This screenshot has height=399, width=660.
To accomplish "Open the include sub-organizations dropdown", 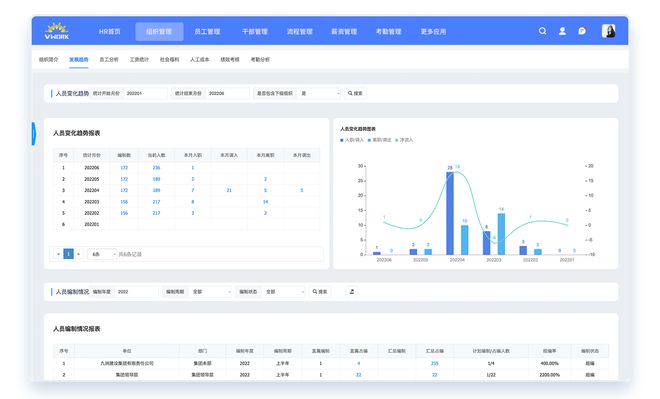I will pos(319,93).
